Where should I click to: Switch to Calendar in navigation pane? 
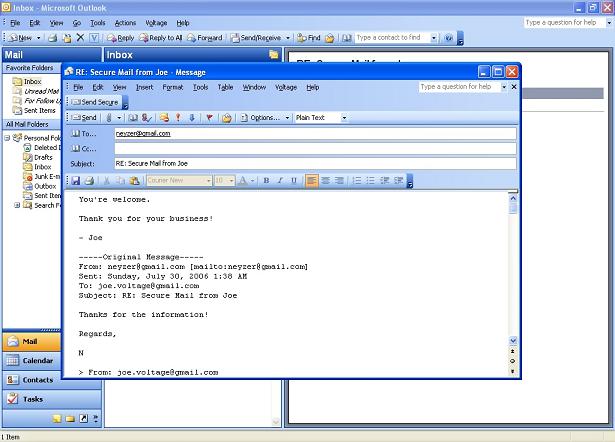click(31, 360)
